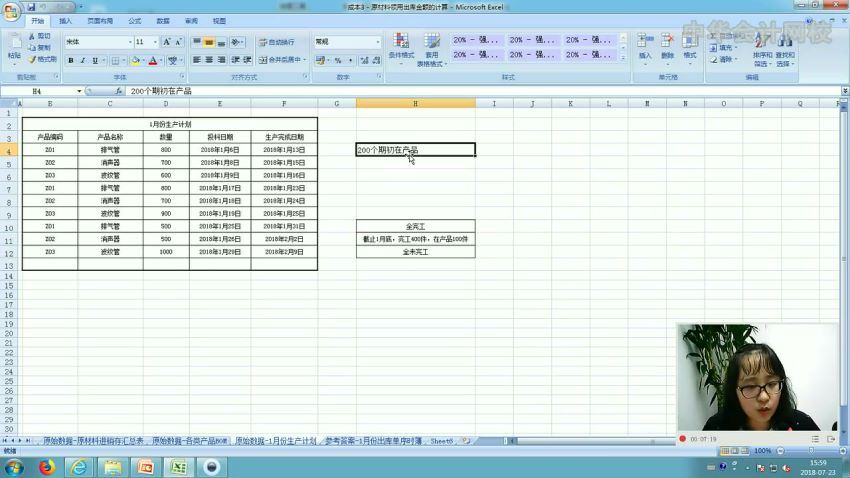850x478 pixels.
Task: Open the font size dropdown
Action: pos(155,42)
